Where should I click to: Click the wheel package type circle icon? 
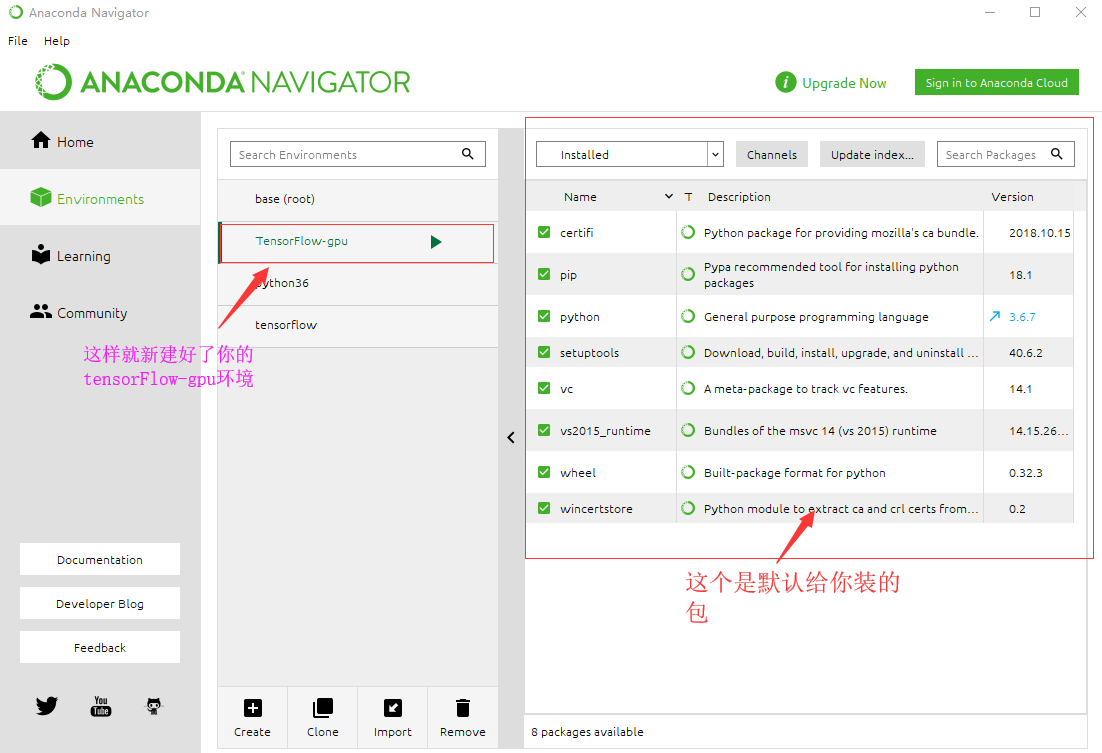click(688, 472)
